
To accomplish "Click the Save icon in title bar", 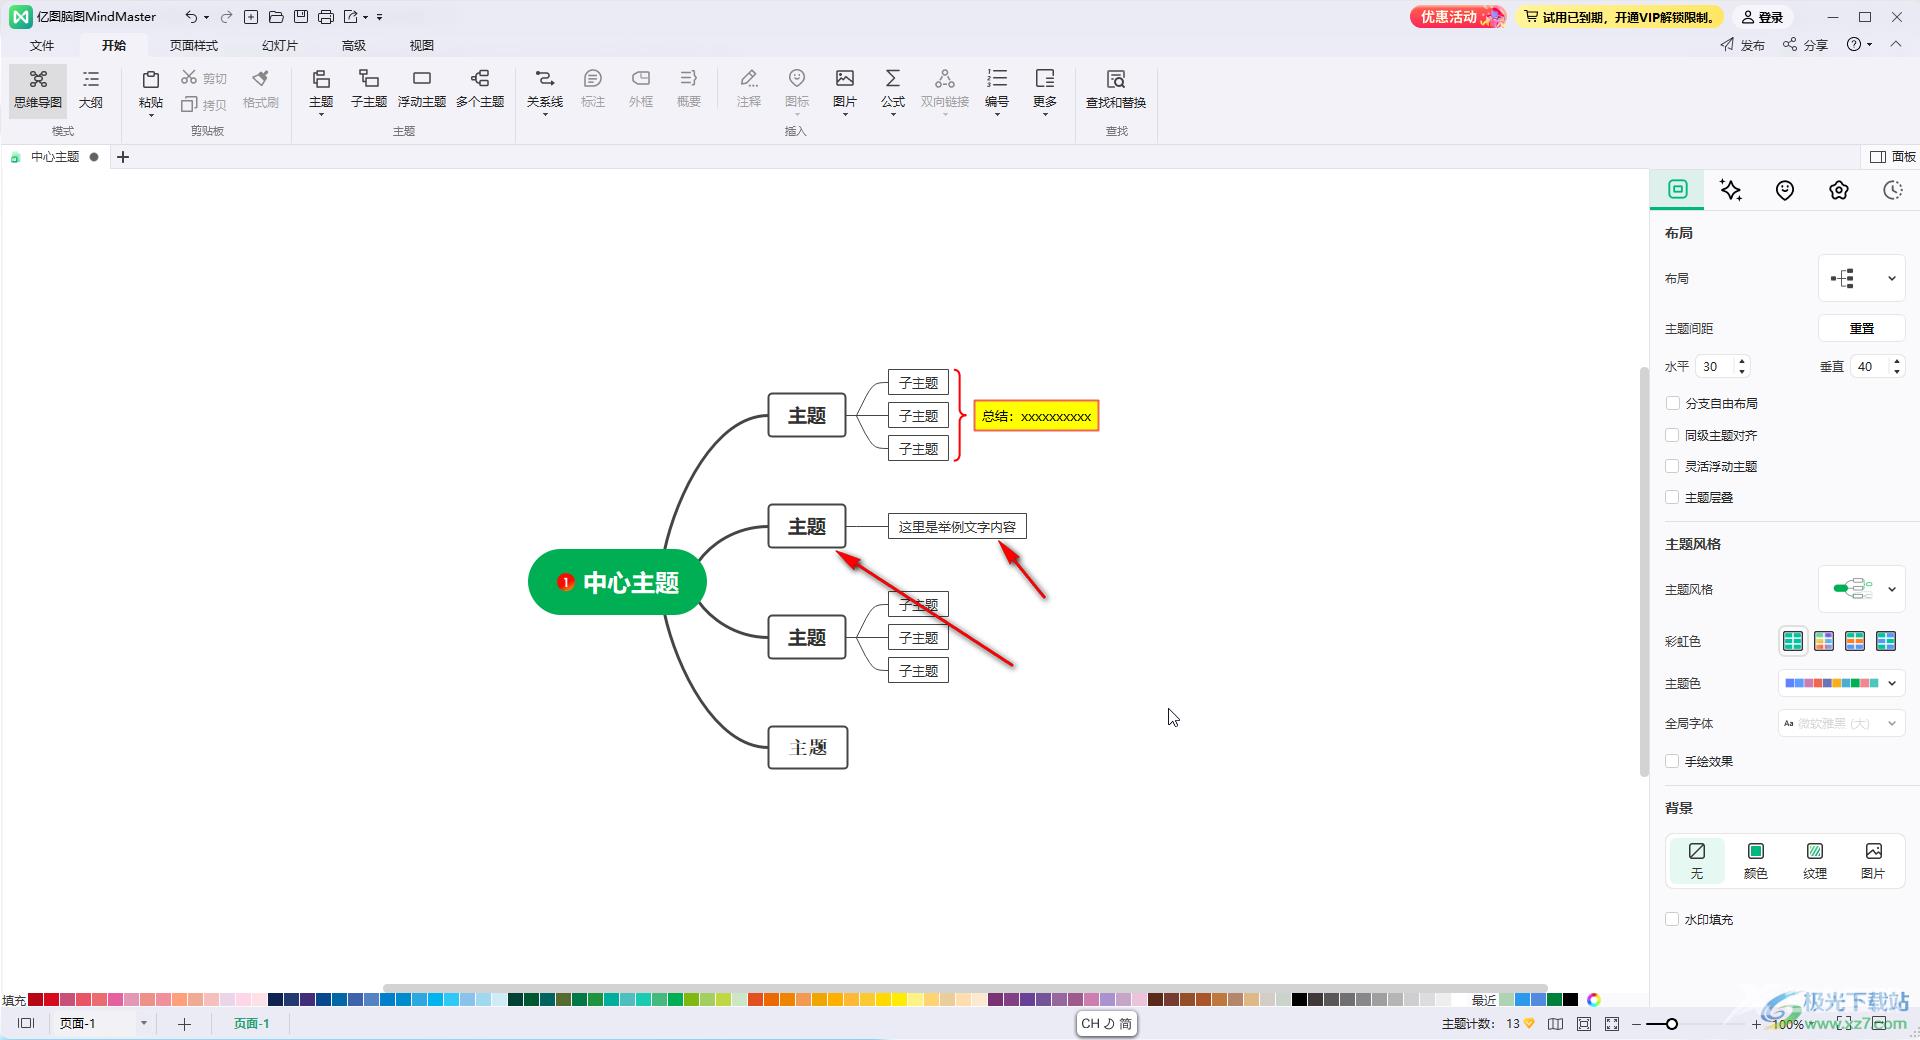I will (x=301, y=17).
